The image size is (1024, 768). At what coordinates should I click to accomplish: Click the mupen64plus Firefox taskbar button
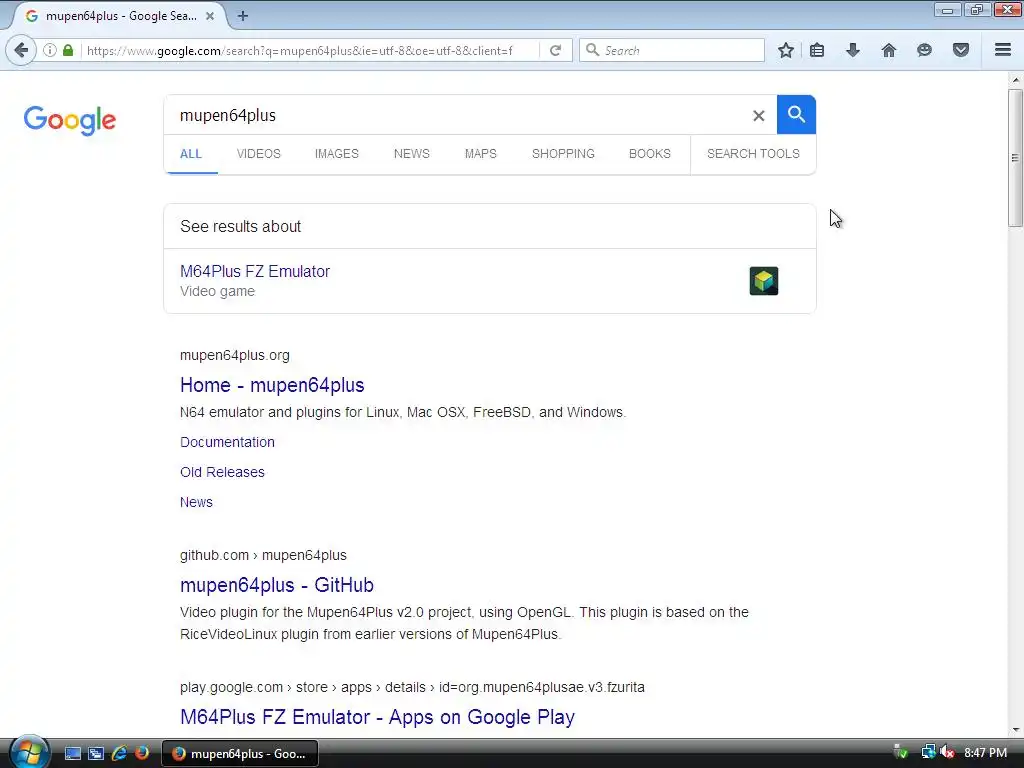(240, 754)
